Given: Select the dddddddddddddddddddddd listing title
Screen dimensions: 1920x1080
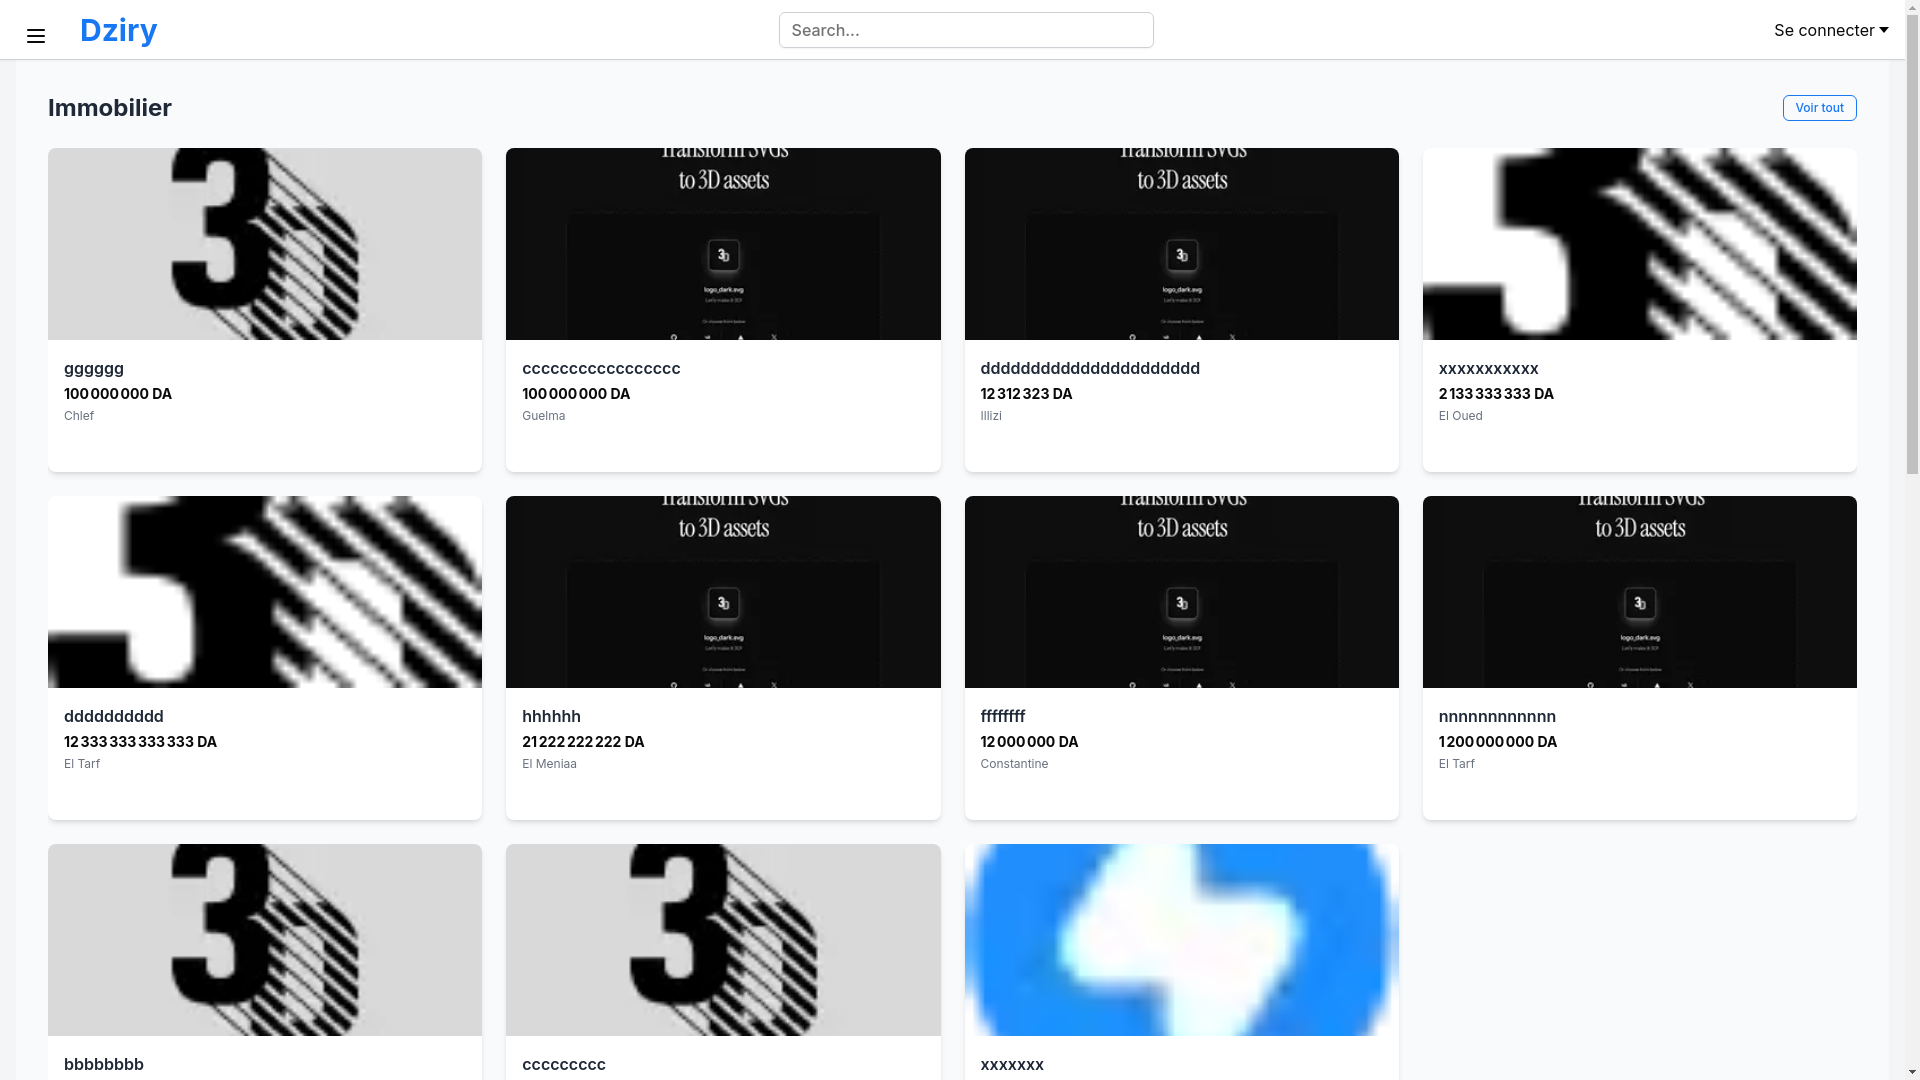Looking at the screenshot, I should pos(1090,368).
